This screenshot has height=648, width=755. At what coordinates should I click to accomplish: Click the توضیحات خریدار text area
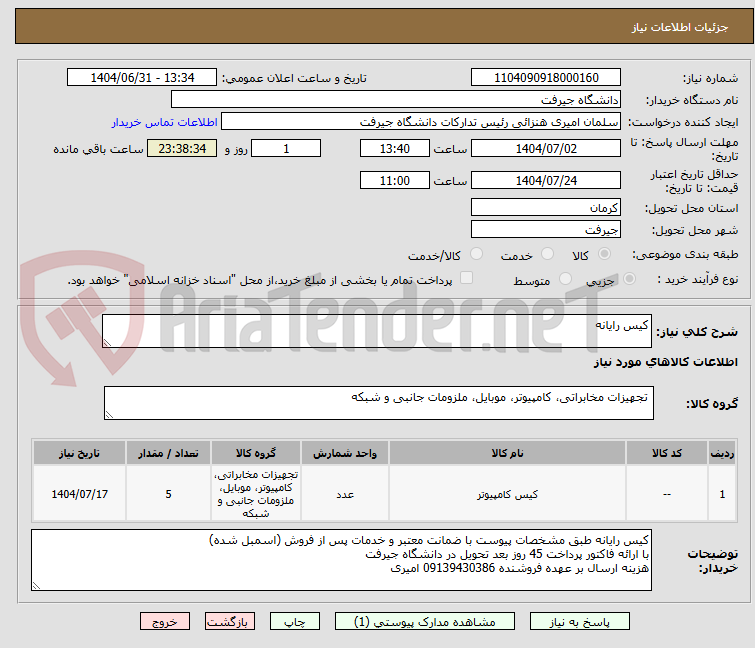[341, 560]
